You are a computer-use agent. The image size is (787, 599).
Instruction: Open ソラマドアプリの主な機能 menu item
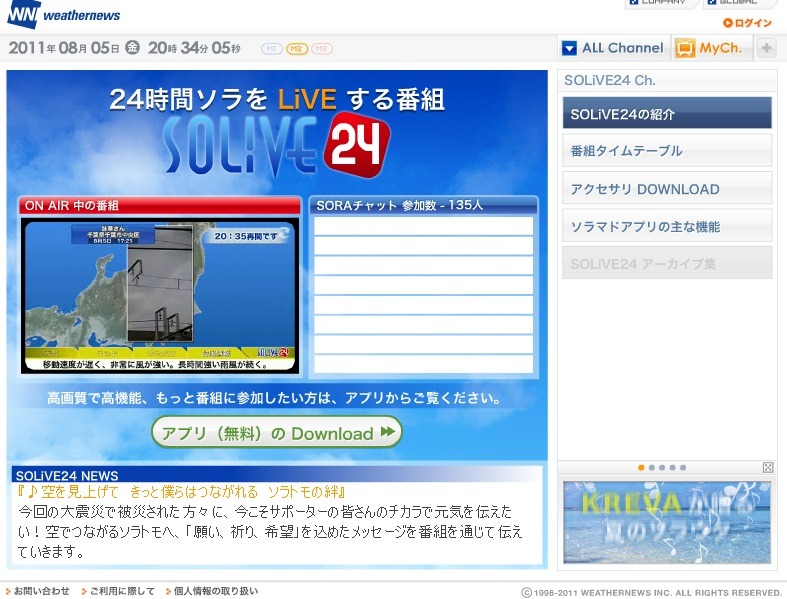(x=667, y=226)
